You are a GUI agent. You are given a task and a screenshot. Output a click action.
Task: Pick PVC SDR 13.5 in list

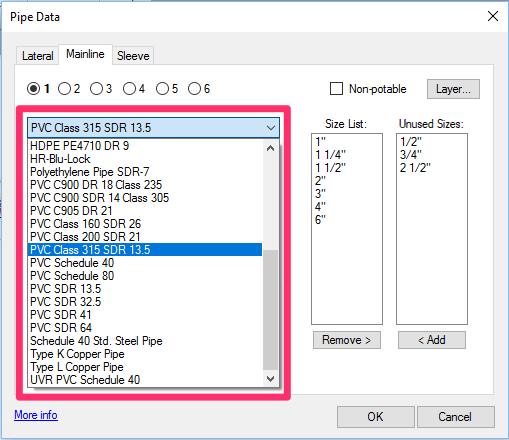(x=145, y=289)
